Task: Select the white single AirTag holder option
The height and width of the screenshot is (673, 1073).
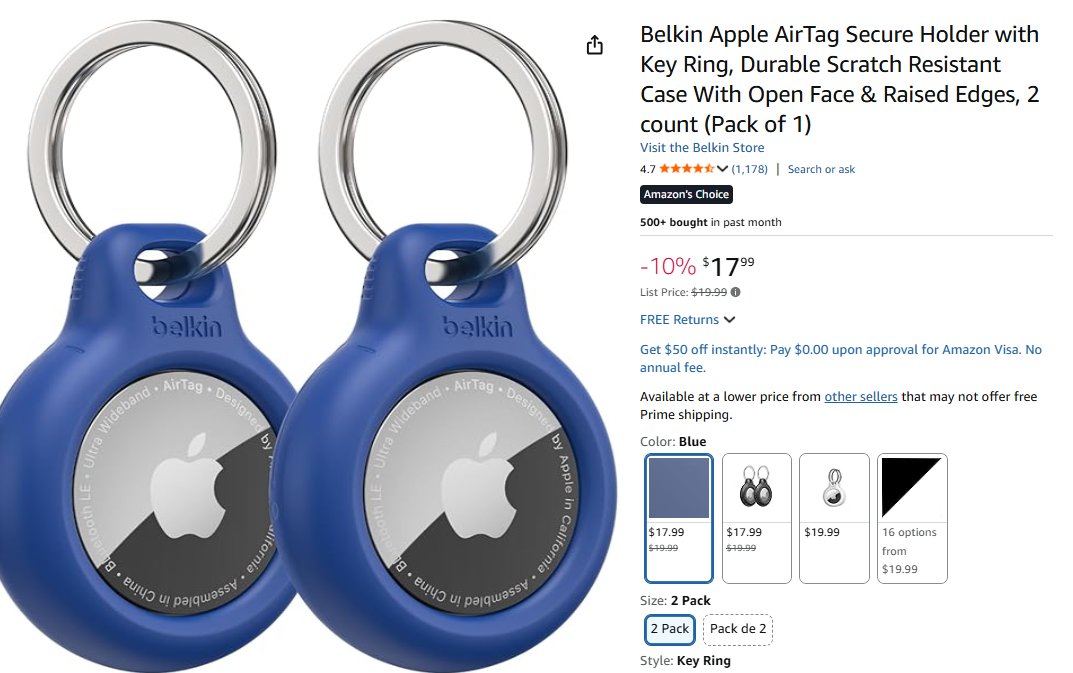Action: coord(834,518)
